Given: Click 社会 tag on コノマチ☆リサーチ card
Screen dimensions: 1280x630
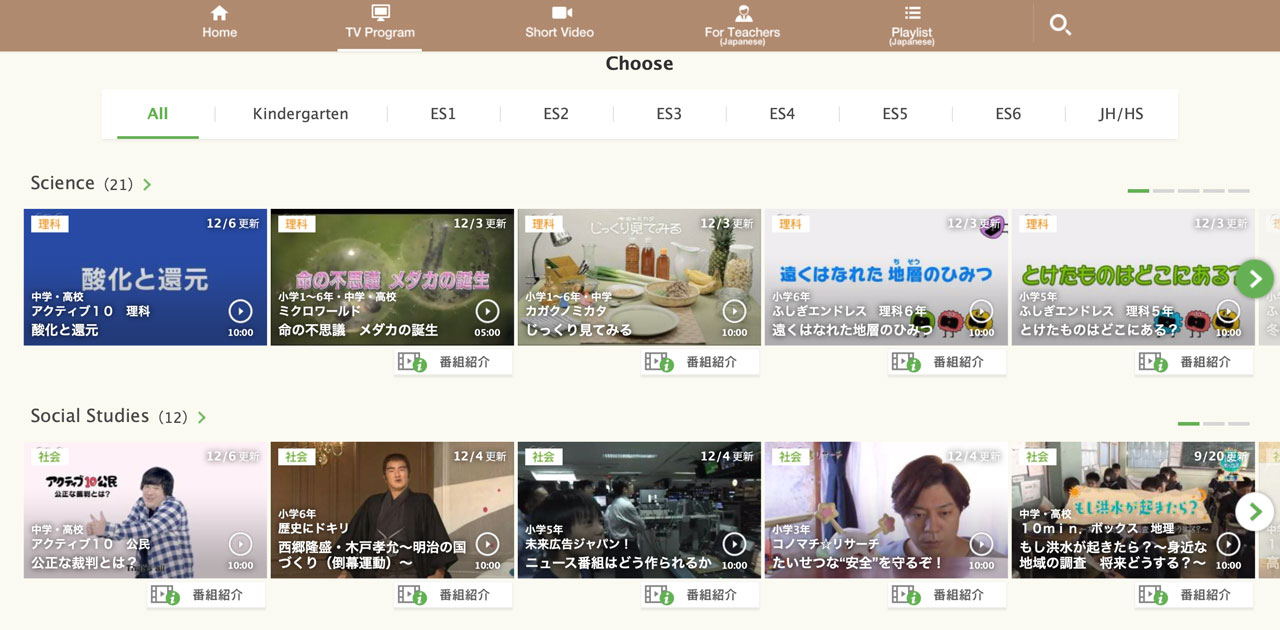Looking at the screenshot, I should pos(790,457).
